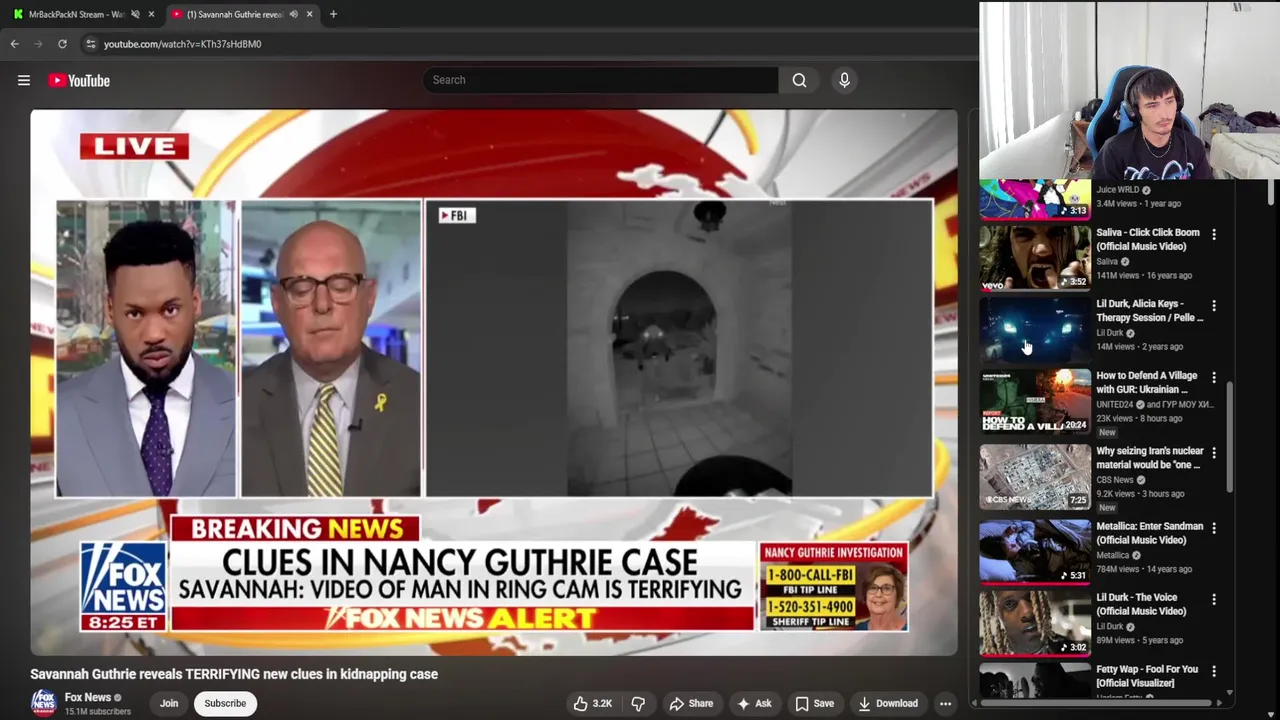
Task: Click the UNITED24 channel name
Action: click(1115, 404)
